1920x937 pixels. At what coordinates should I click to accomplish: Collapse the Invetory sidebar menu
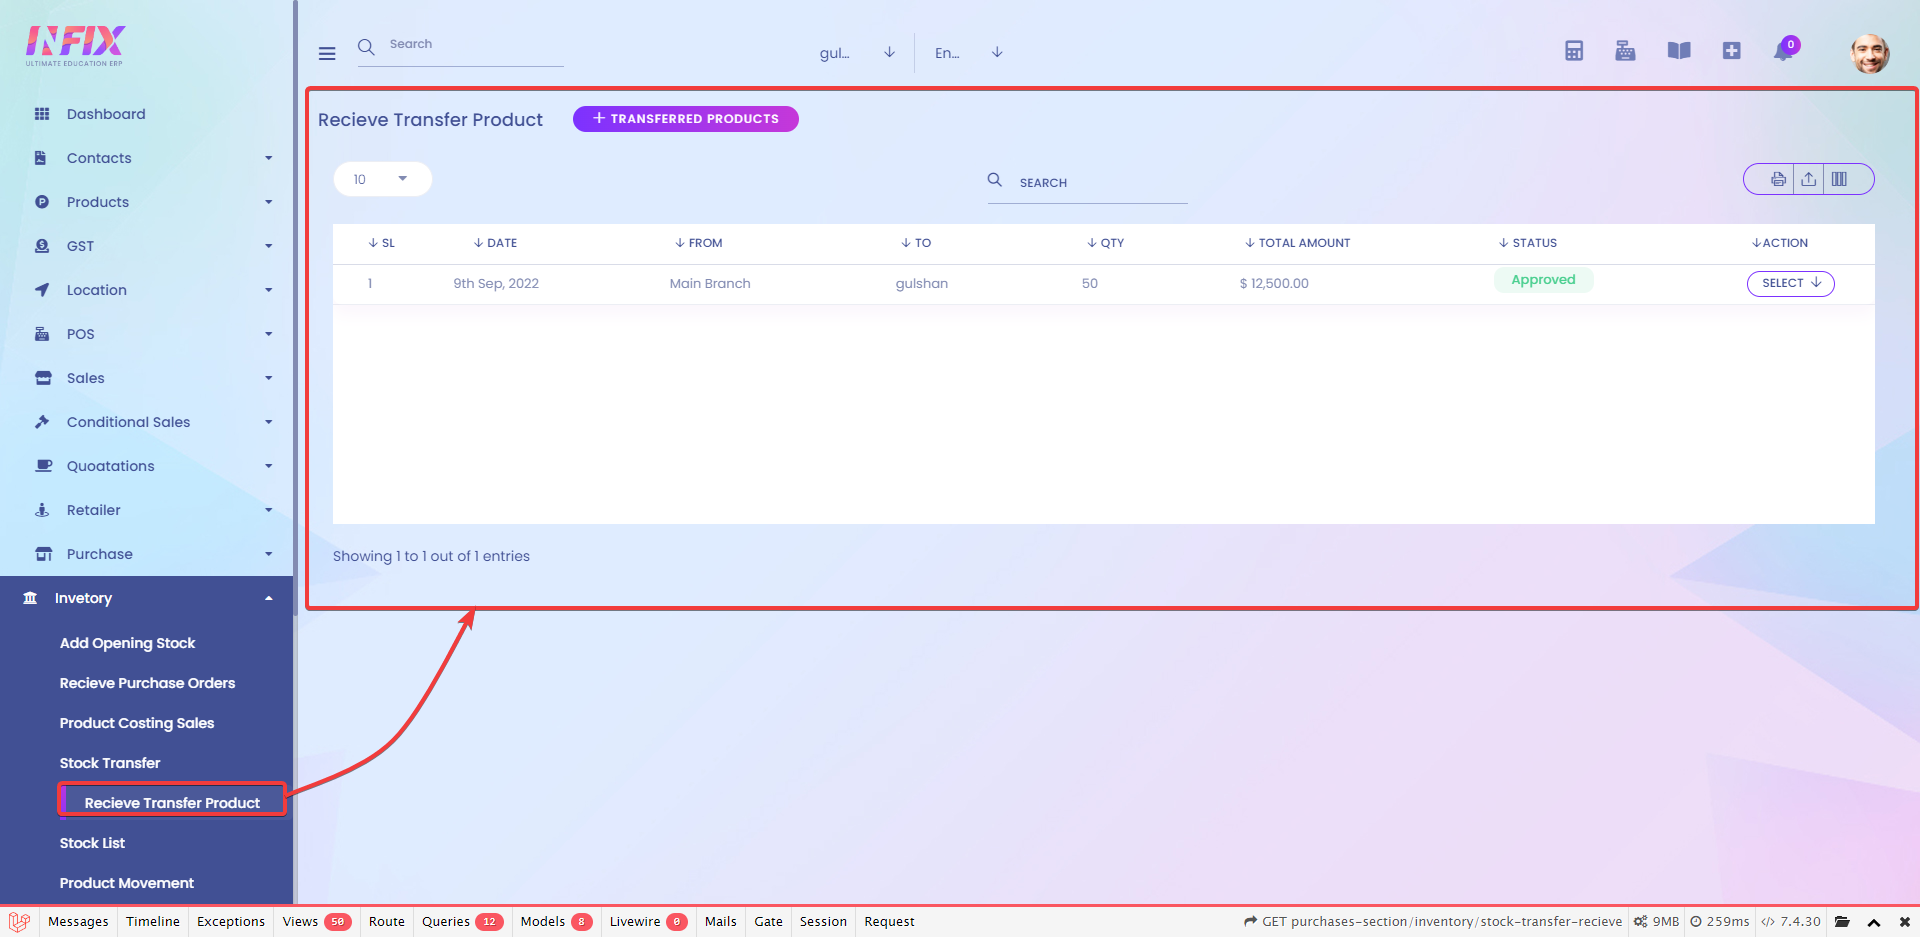pos(146,598)
